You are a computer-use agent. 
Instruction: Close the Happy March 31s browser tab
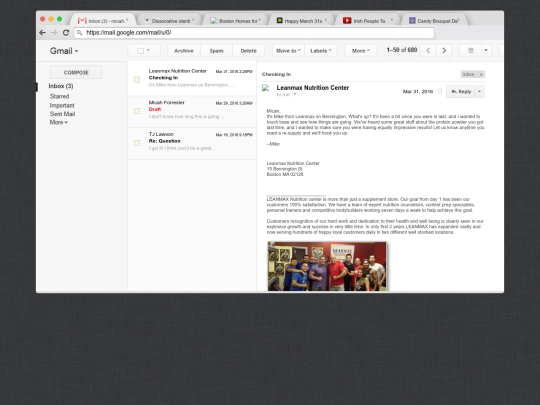pyautogui.click(x=326, y=20)
